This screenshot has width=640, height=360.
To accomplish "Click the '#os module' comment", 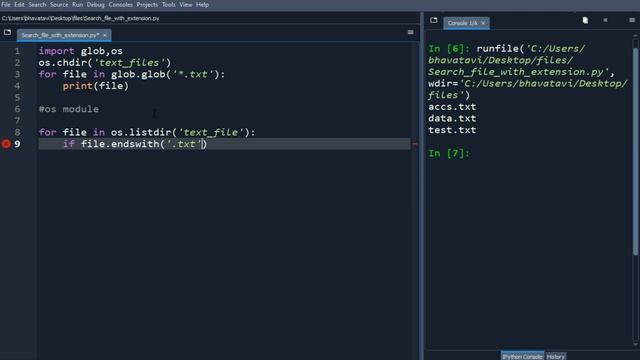I will 69,109.
